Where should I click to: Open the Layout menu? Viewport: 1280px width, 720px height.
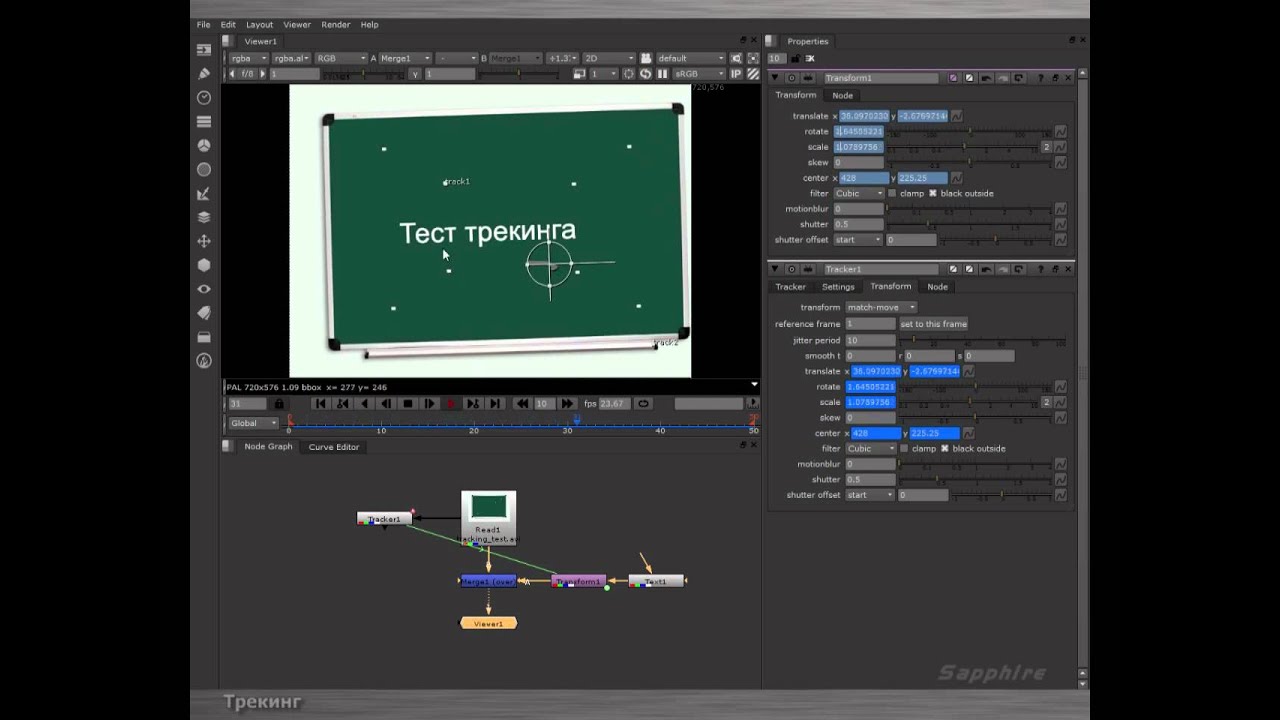(259, 24)
